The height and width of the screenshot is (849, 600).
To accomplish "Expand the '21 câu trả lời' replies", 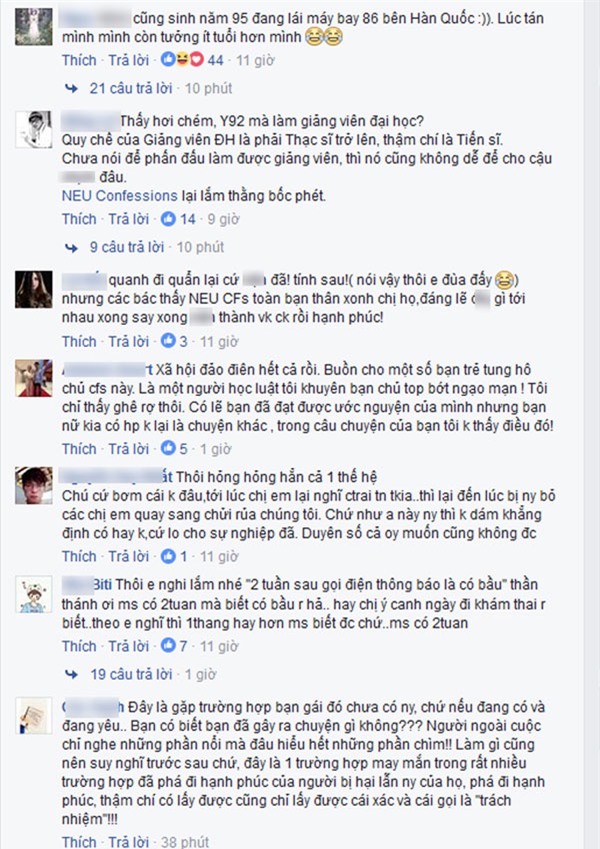I will (x=131, y=88).
